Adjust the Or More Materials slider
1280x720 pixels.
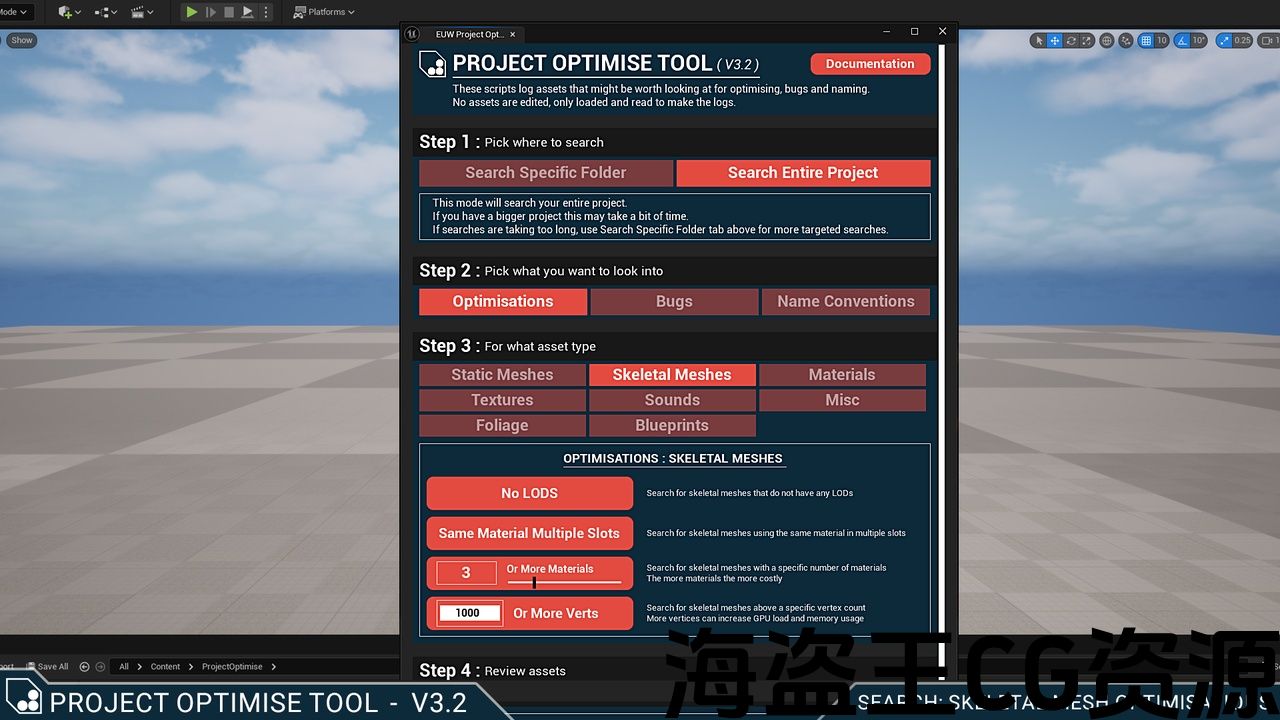(x=534, y=582)
